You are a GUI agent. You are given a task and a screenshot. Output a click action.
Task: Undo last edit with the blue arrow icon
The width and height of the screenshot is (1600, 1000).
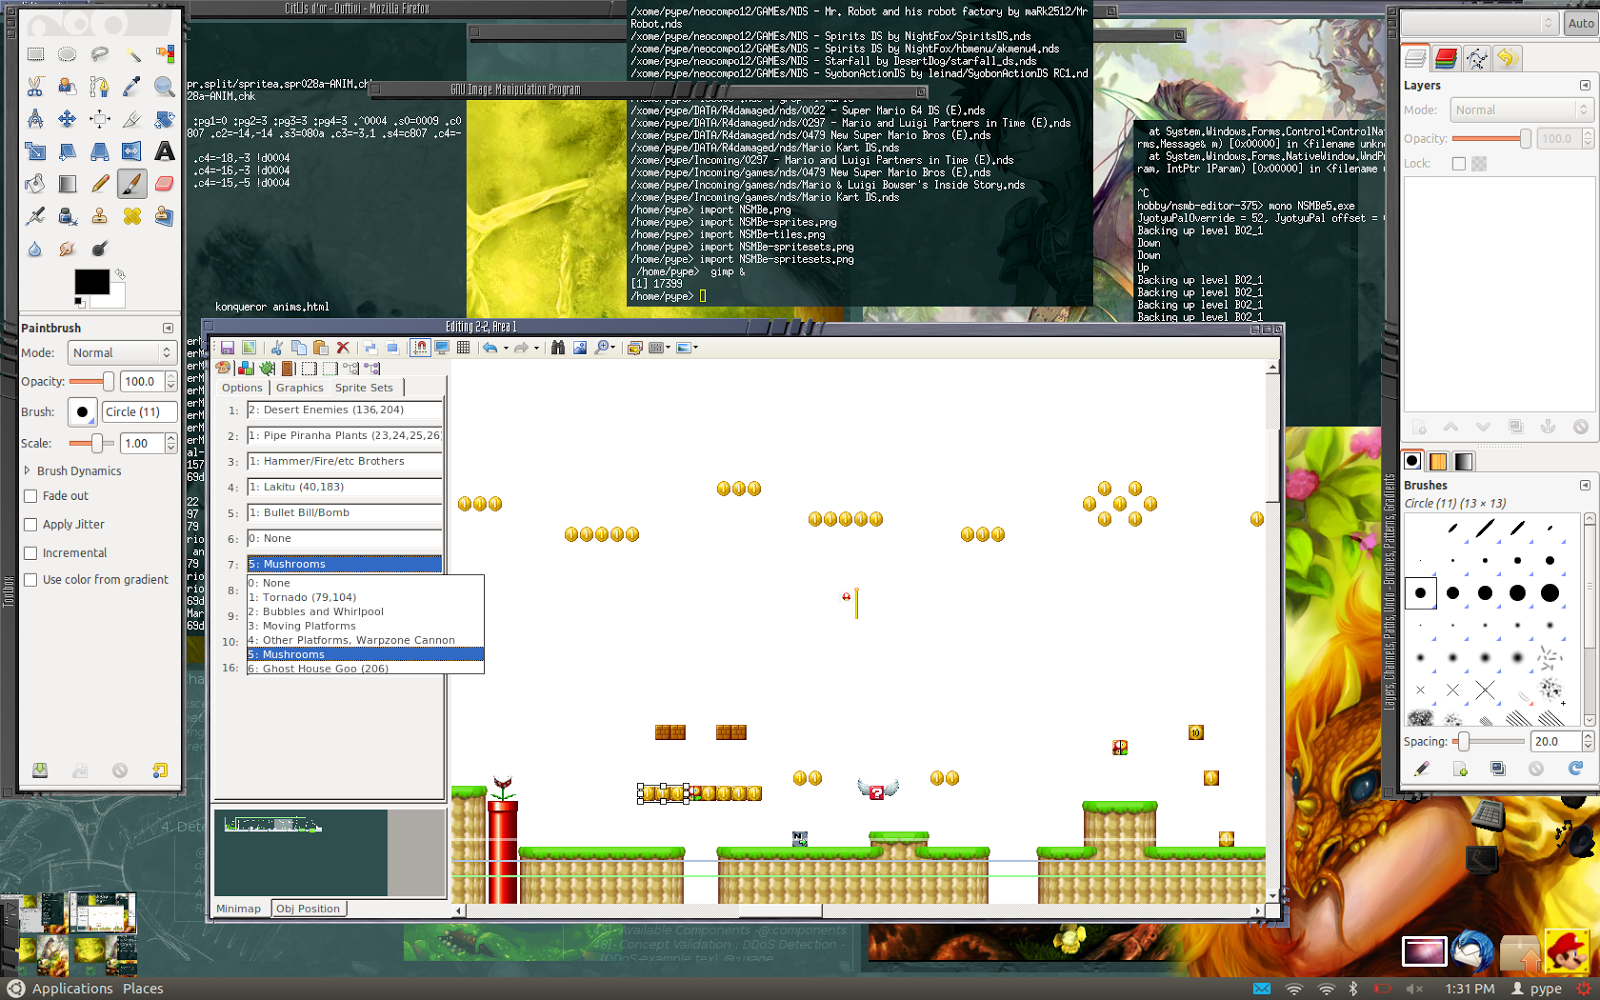(x=490, y=347)
